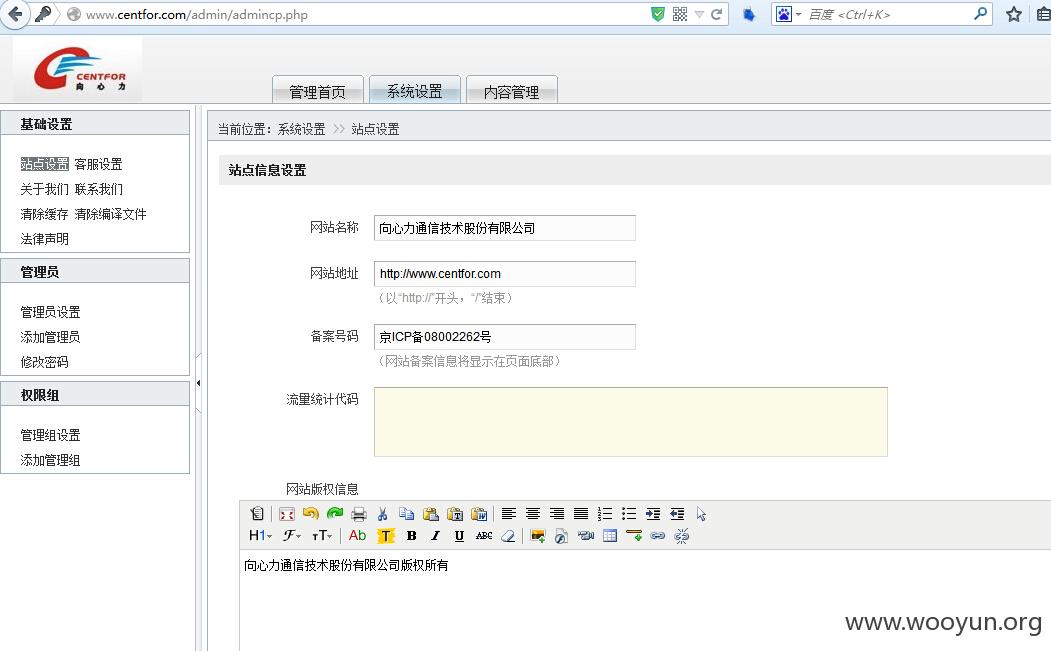Focus the 网站名称 input field
The width and height of the screenshot is (1051, 651).
tap(505, 228)
